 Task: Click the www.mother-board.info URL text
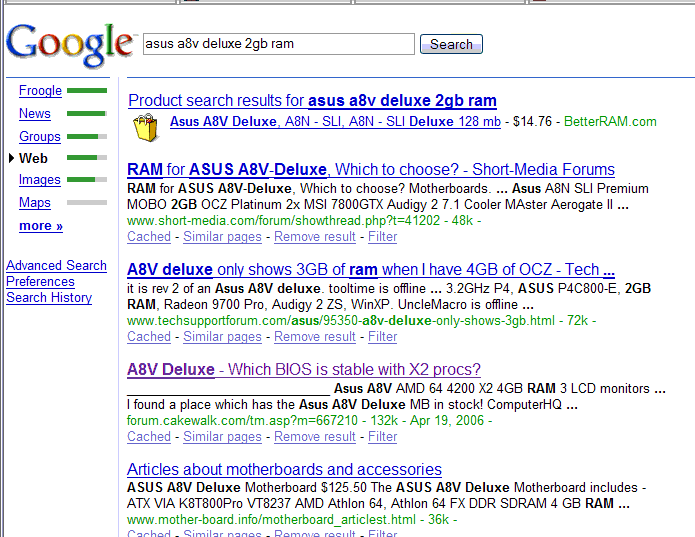click(271, 519)
